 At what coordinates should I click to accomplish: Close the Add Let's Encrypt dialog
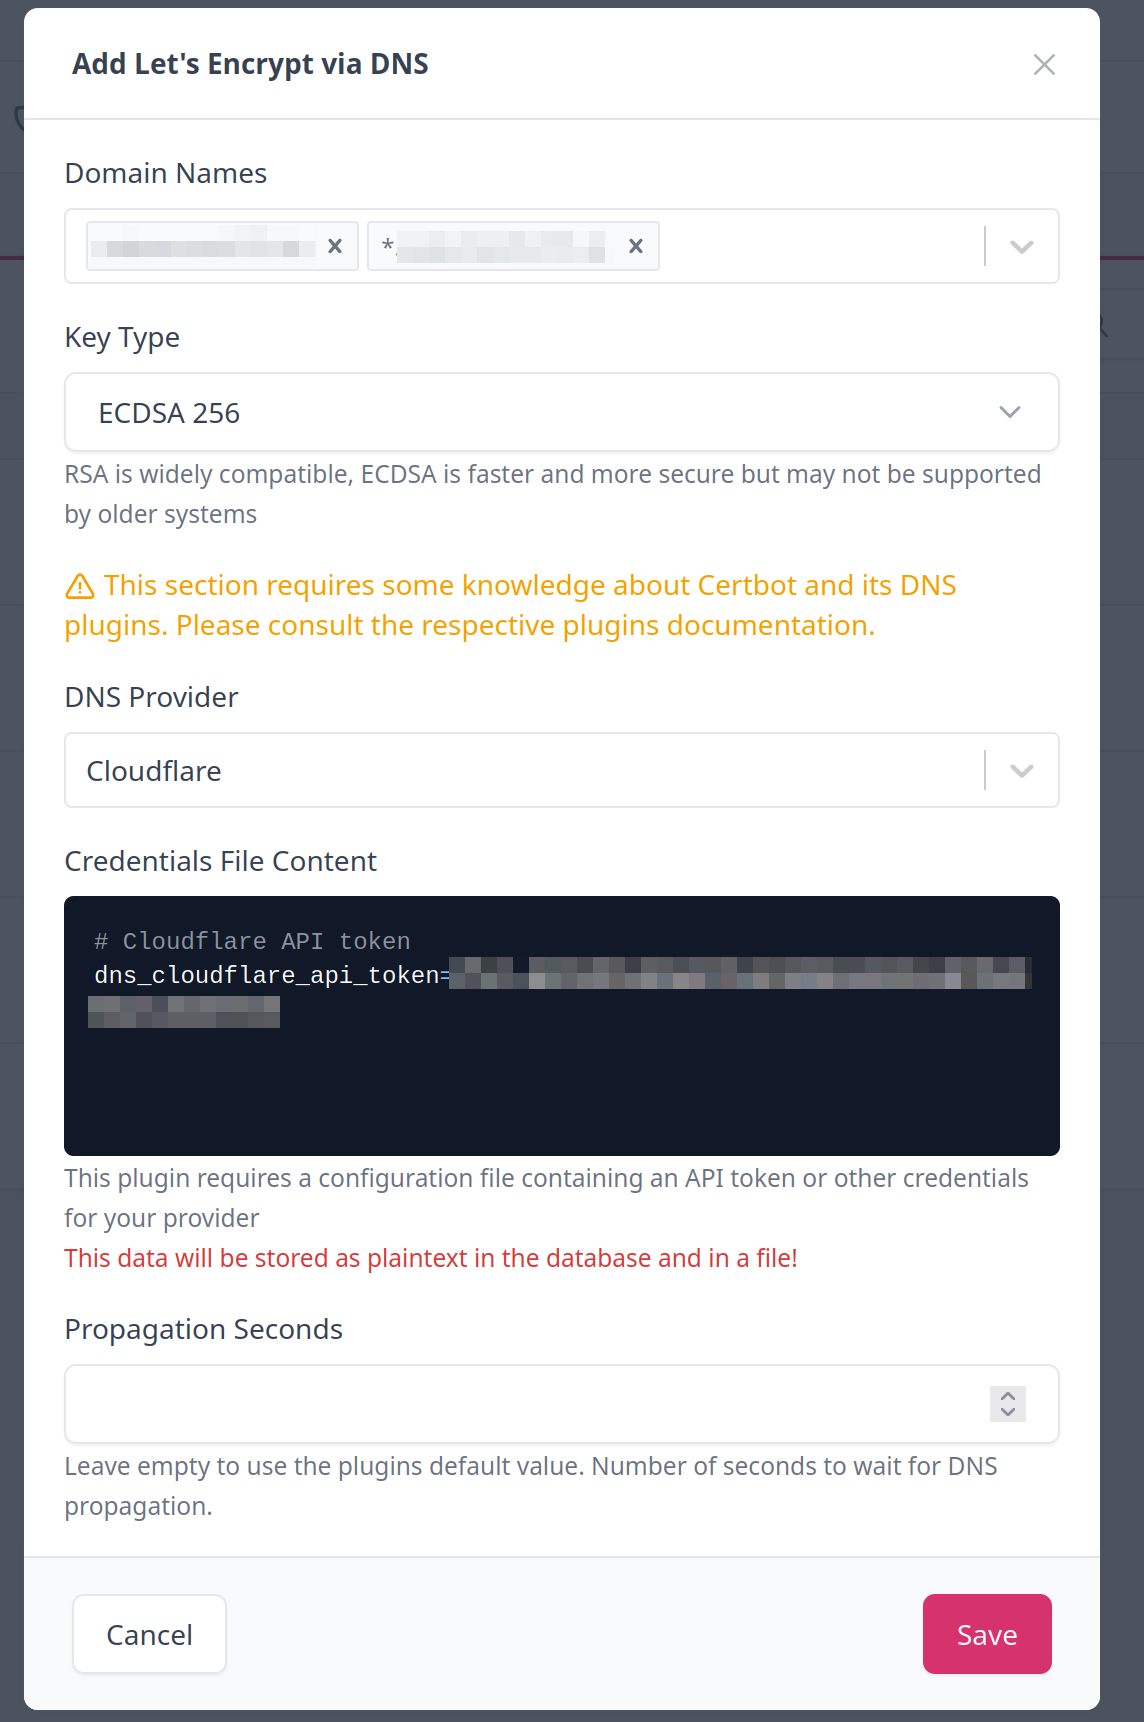[1044, 65]
